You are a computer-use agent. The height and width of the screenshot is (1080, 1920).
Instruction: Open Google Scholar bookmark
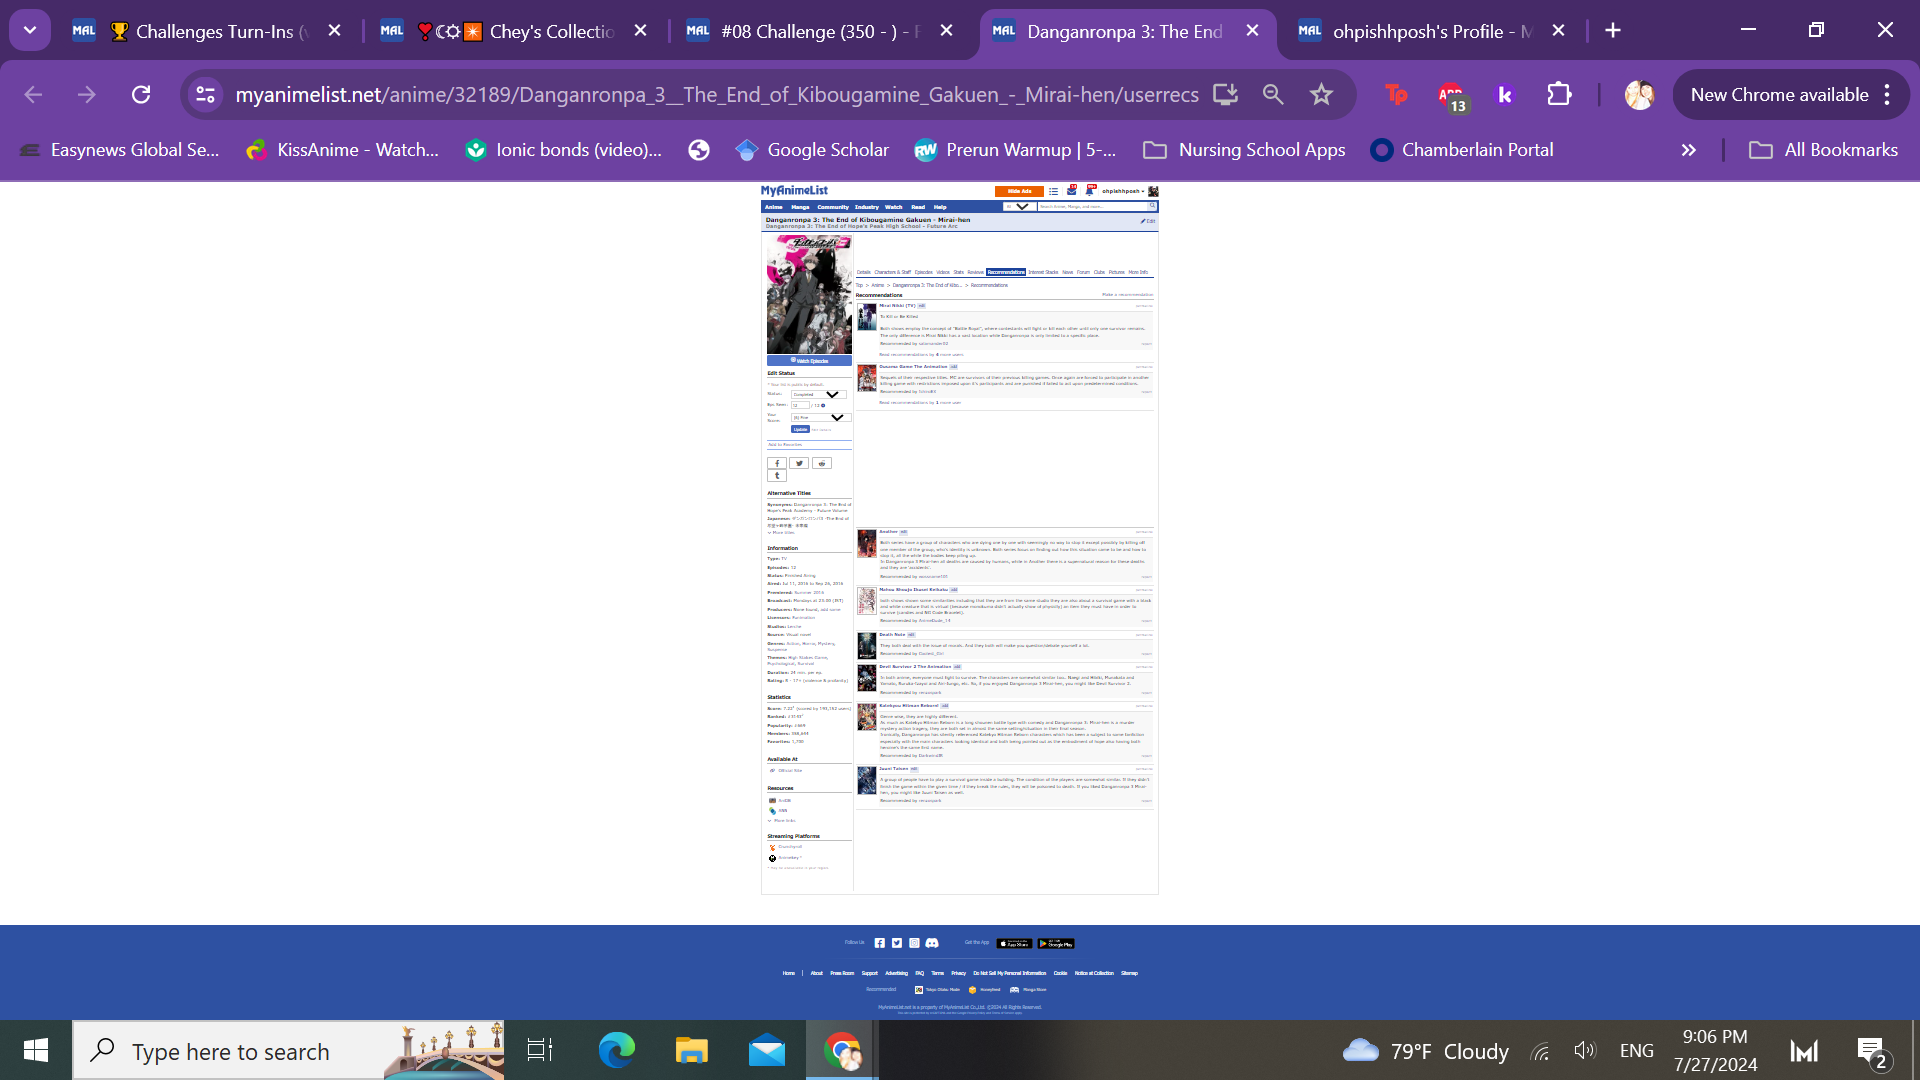click(811, 150)
